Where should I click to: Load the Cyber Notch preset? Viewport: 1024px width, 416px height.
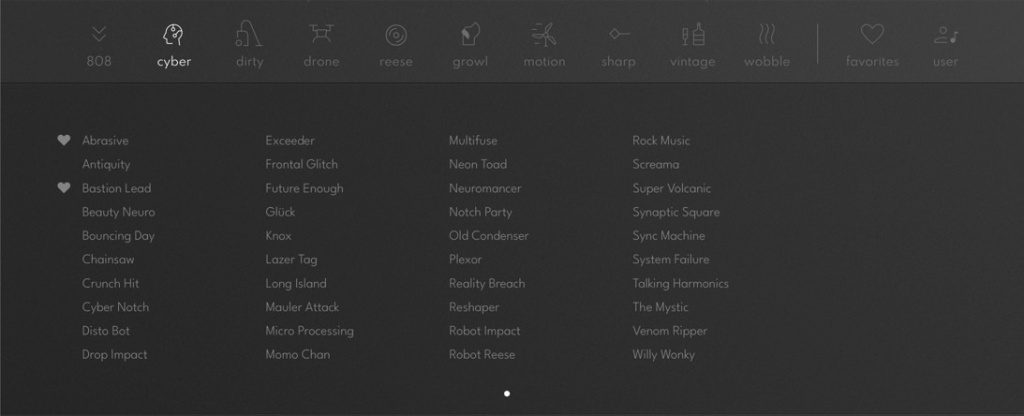tap(116, 307)
